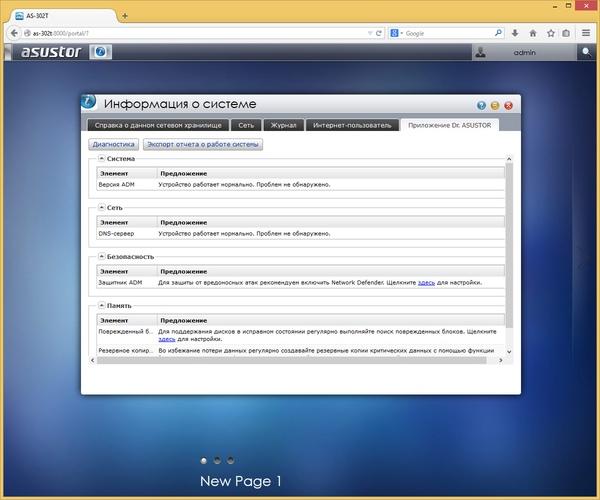Go to Firefox home page icon
The image size is (600, 500).
[533, 33]
